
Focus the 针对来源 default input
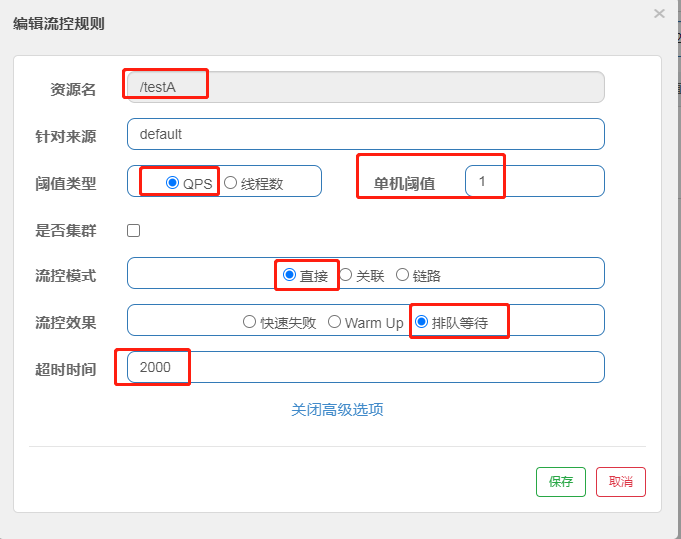(x=366, y=134)
